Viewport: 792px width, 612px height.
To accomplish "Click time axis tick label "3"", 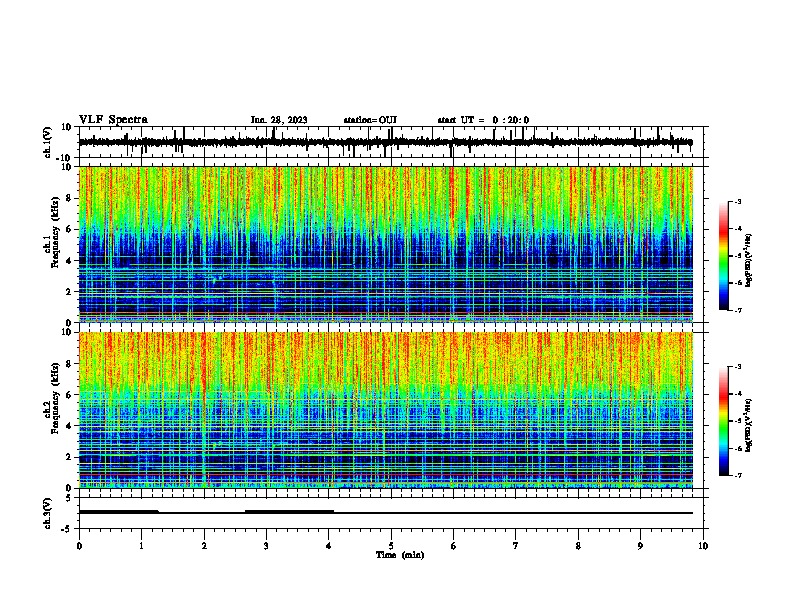I will click(x=266, y=546).
